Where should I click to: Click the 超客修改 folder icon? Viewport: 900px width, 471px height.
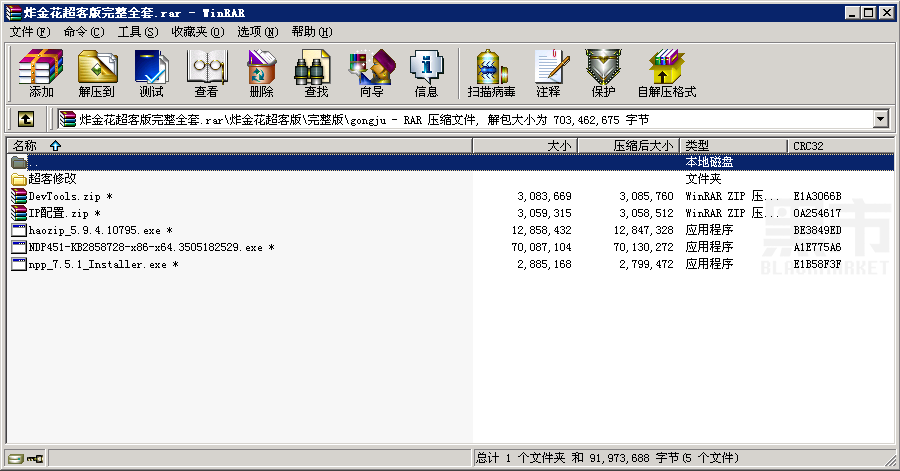click(x=19, y=179)
